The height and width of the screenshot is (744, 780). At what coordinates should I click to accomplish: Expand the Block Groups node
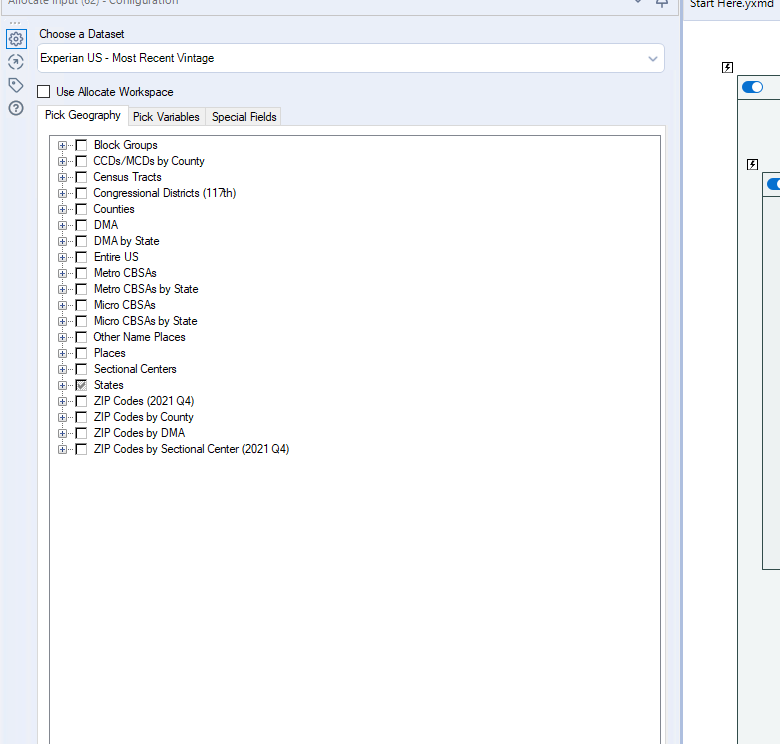pos(62,145)
